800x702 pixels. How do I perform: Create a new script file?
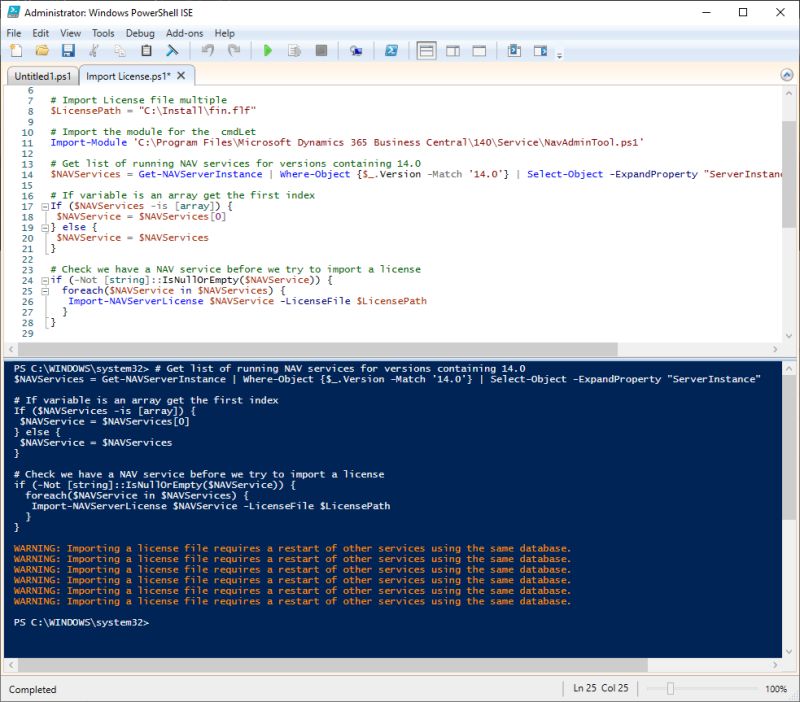(16, 51)
